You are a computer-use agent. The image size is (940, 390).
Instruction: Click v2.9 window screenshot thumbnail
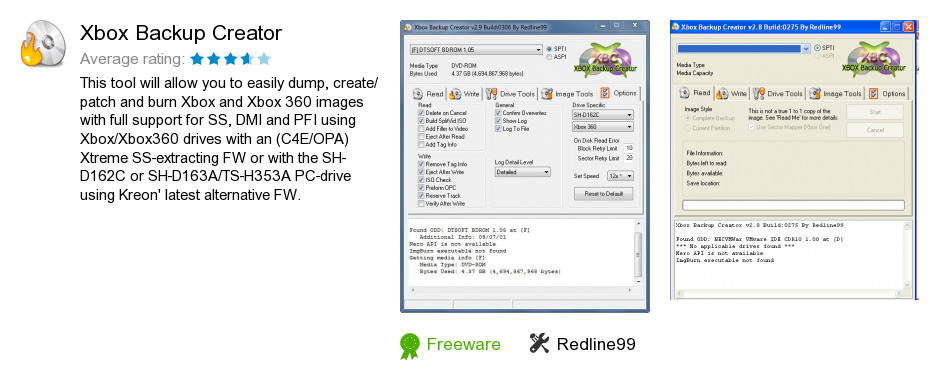pyautogui.click(x=525, y=167)
